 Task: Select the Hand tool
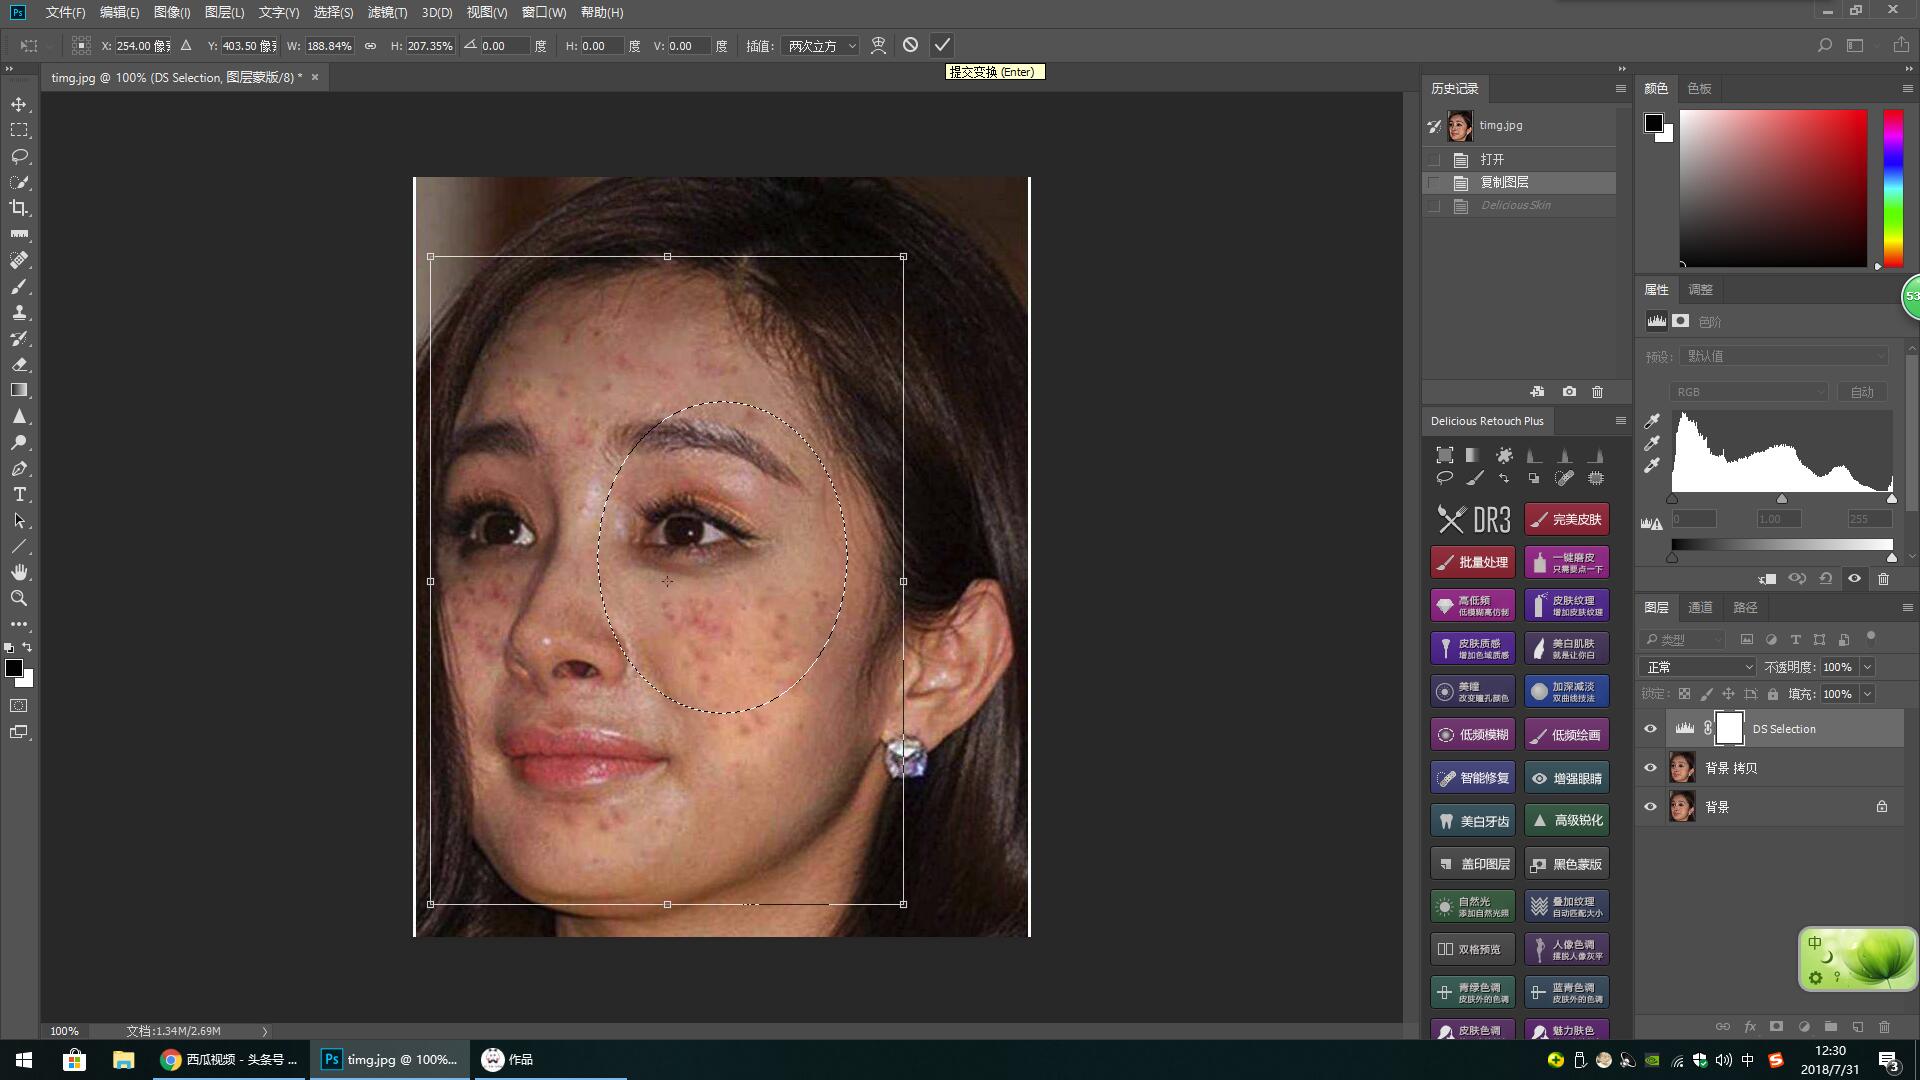point(19,572)
